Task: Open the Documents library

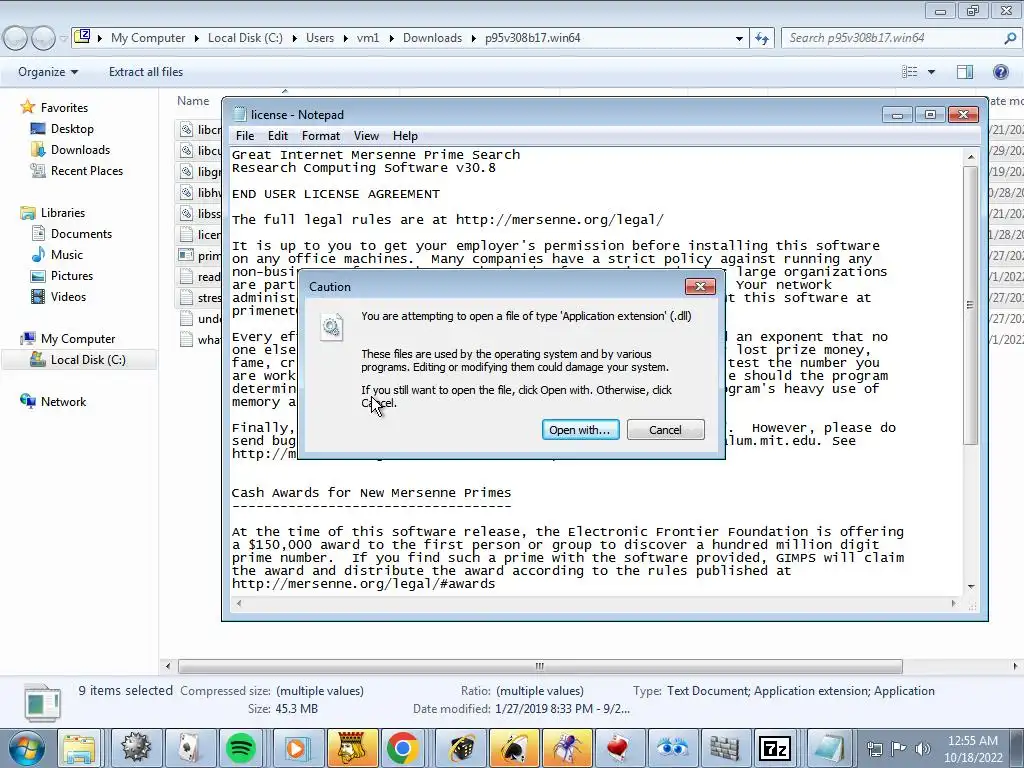Action: [x=81, y=234]
